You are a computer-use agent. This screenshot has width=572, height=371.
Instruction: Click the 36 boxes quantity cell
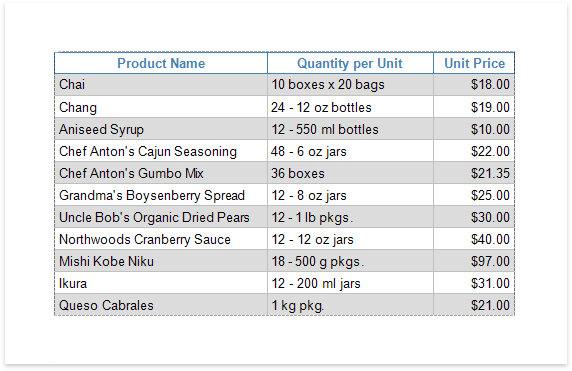pyautogui.click(x=350, y=173)
